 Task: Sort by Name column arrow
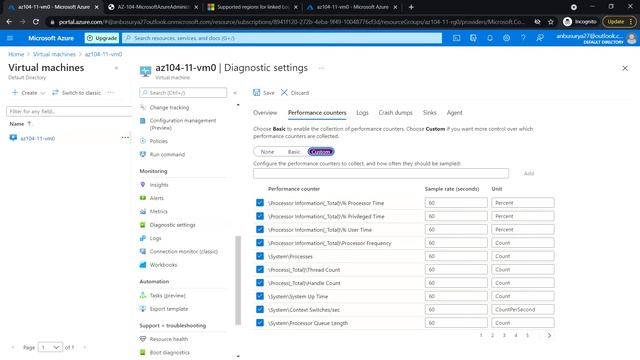tap(29, 123)
